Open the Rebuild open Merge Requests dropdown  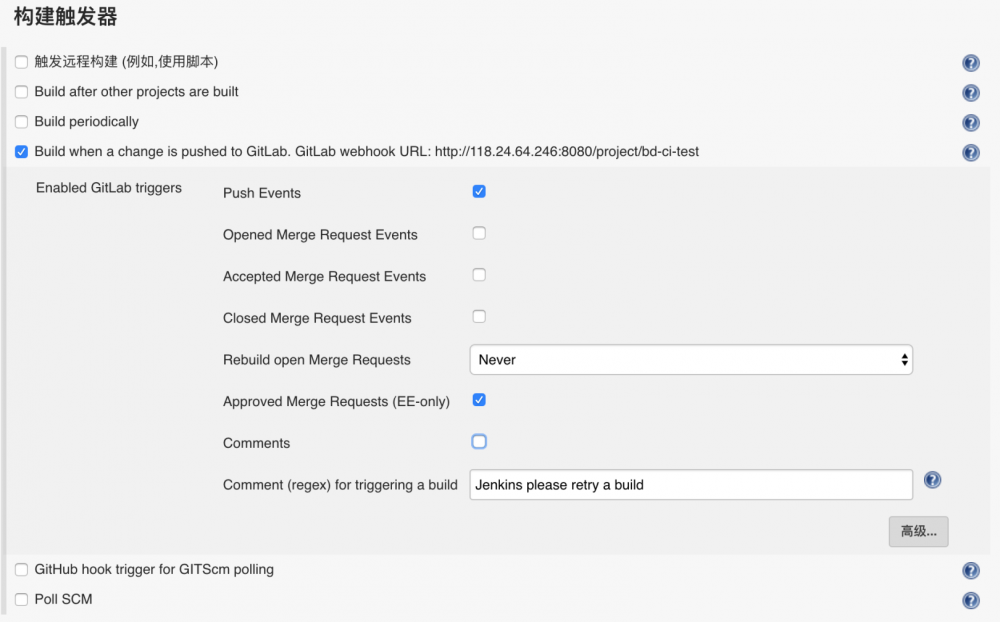click(x=691, y=359)
